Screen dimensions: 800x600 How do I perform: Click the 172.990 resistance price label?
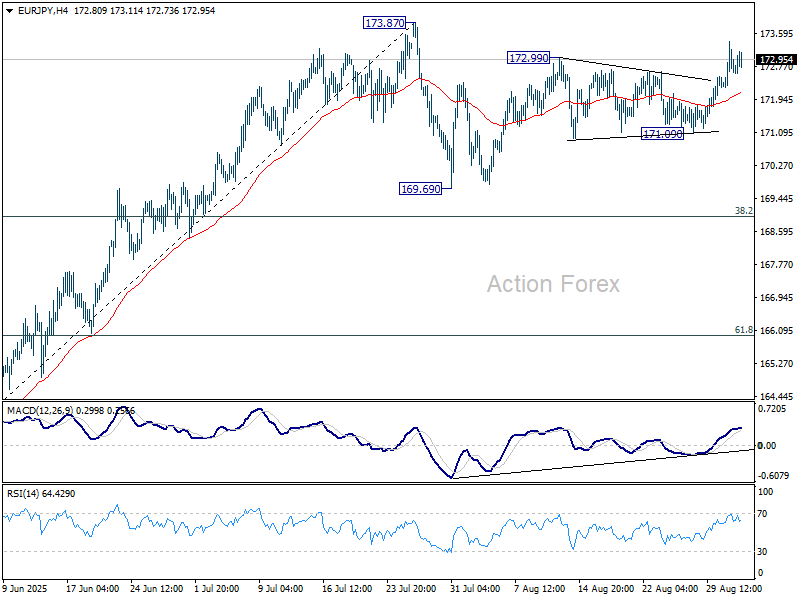coord(529,58)
